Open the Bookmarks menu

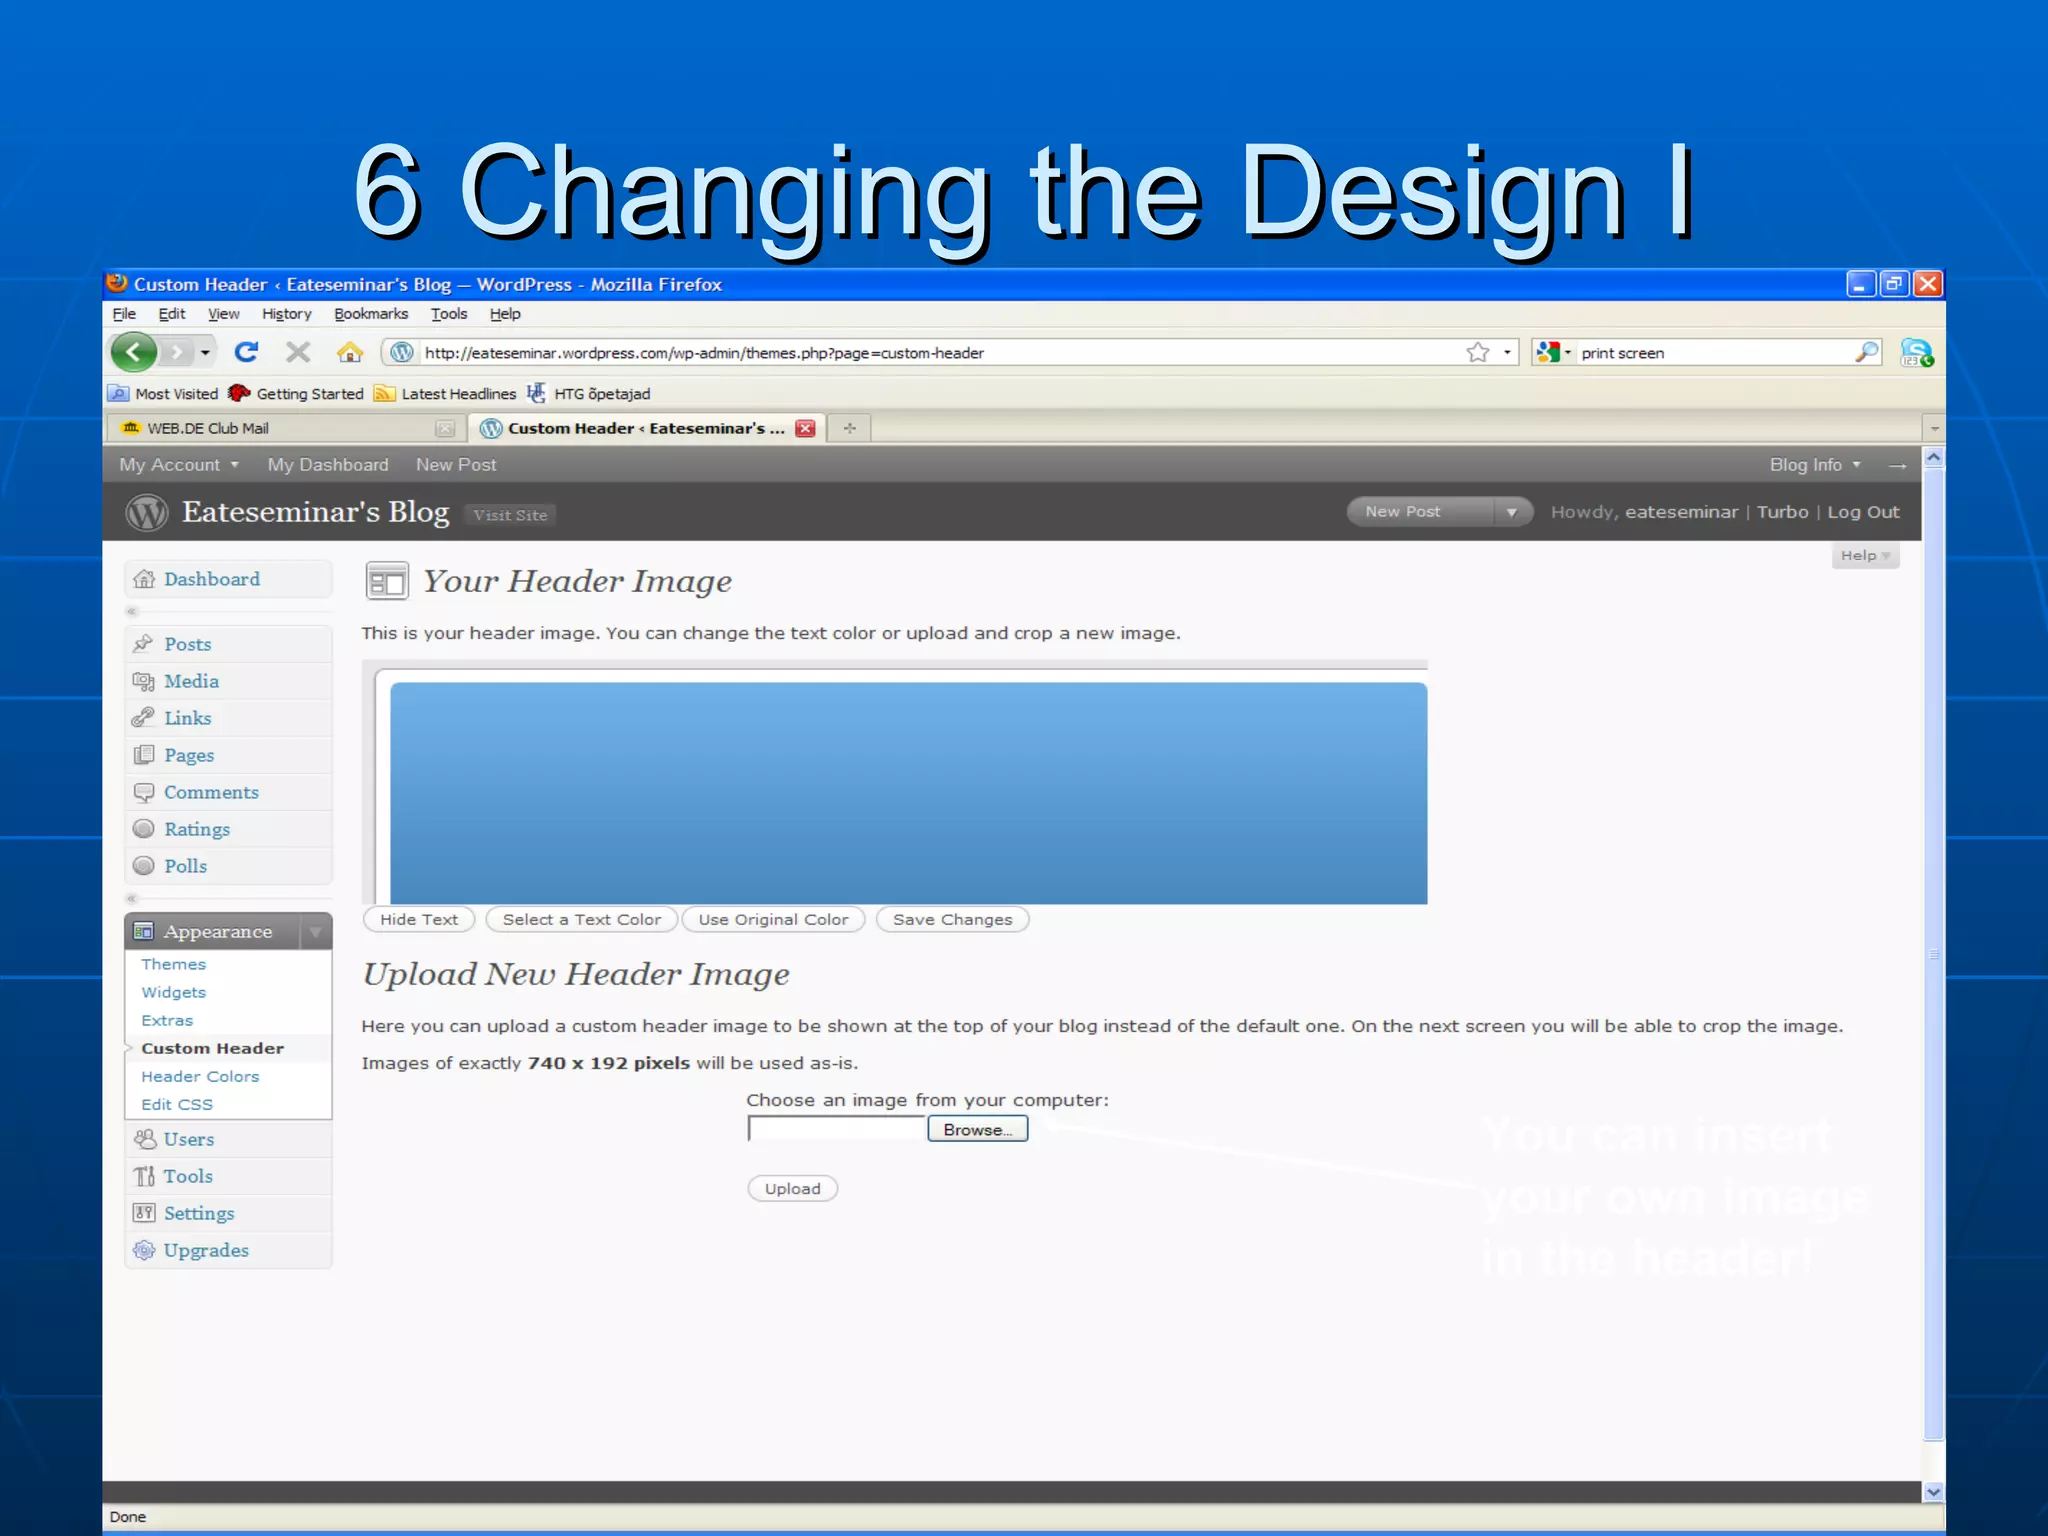click(x=371, y=314)
